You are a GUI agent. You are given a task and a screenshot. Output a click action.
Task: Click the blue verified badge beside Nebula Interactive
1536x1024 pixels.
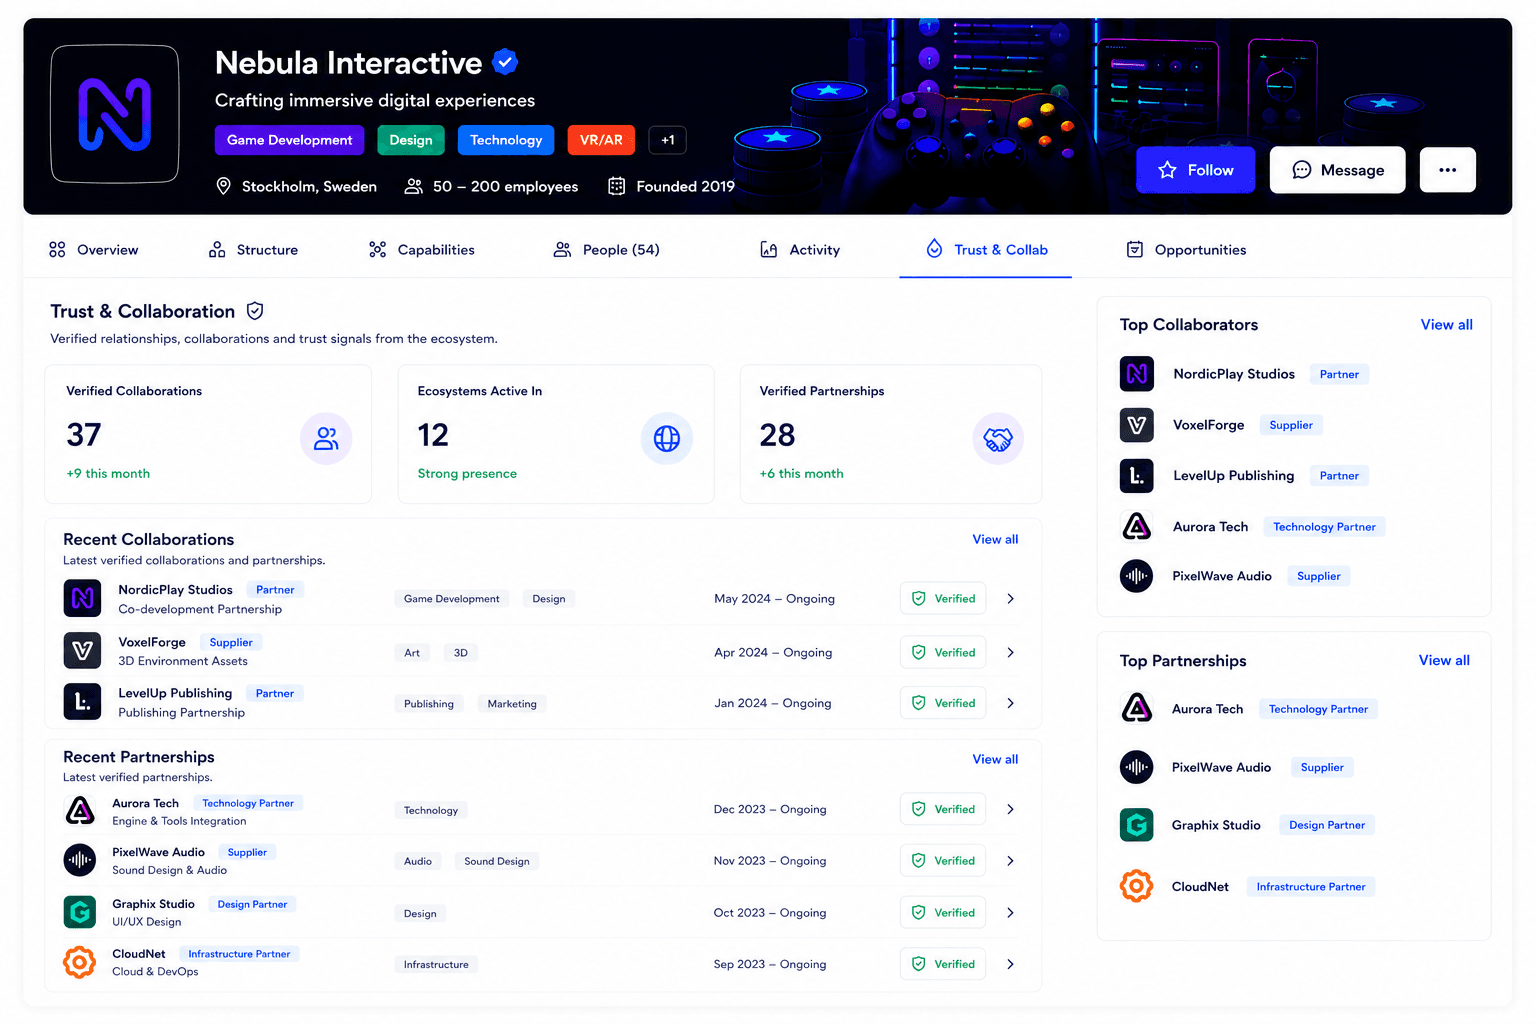pyautogui.click(x=505, y=62)
